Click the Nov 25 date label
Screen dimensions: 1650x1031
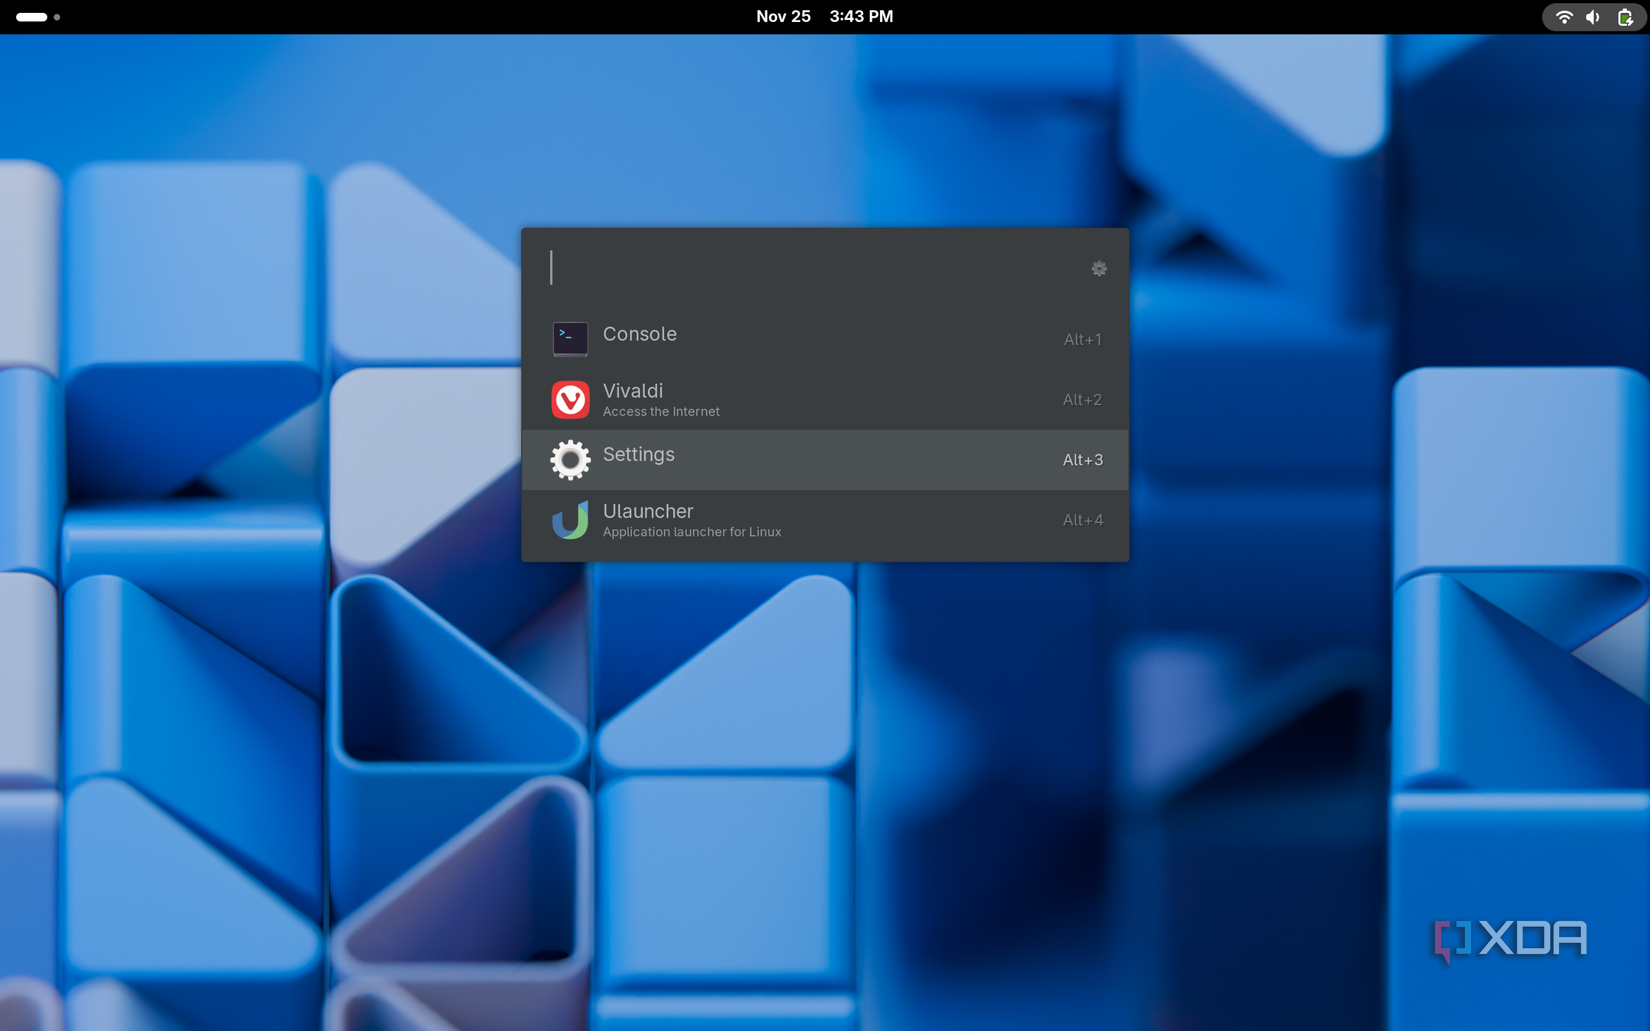point(784,16)
